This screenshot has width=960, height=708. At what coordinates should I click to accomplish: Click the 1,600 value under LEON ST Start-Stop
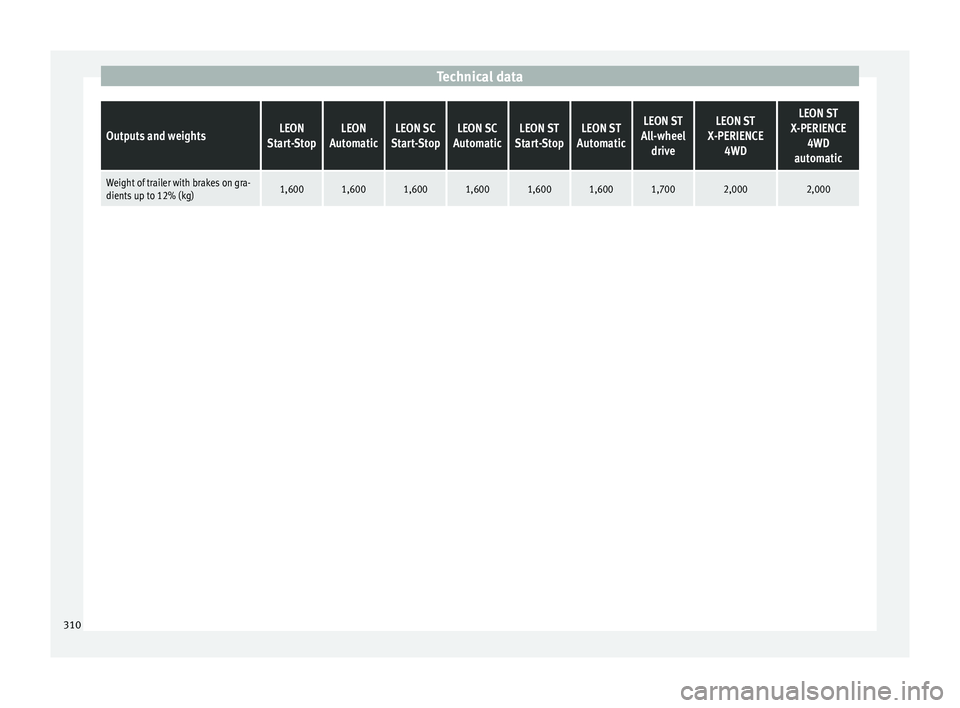tap(539, 189)
